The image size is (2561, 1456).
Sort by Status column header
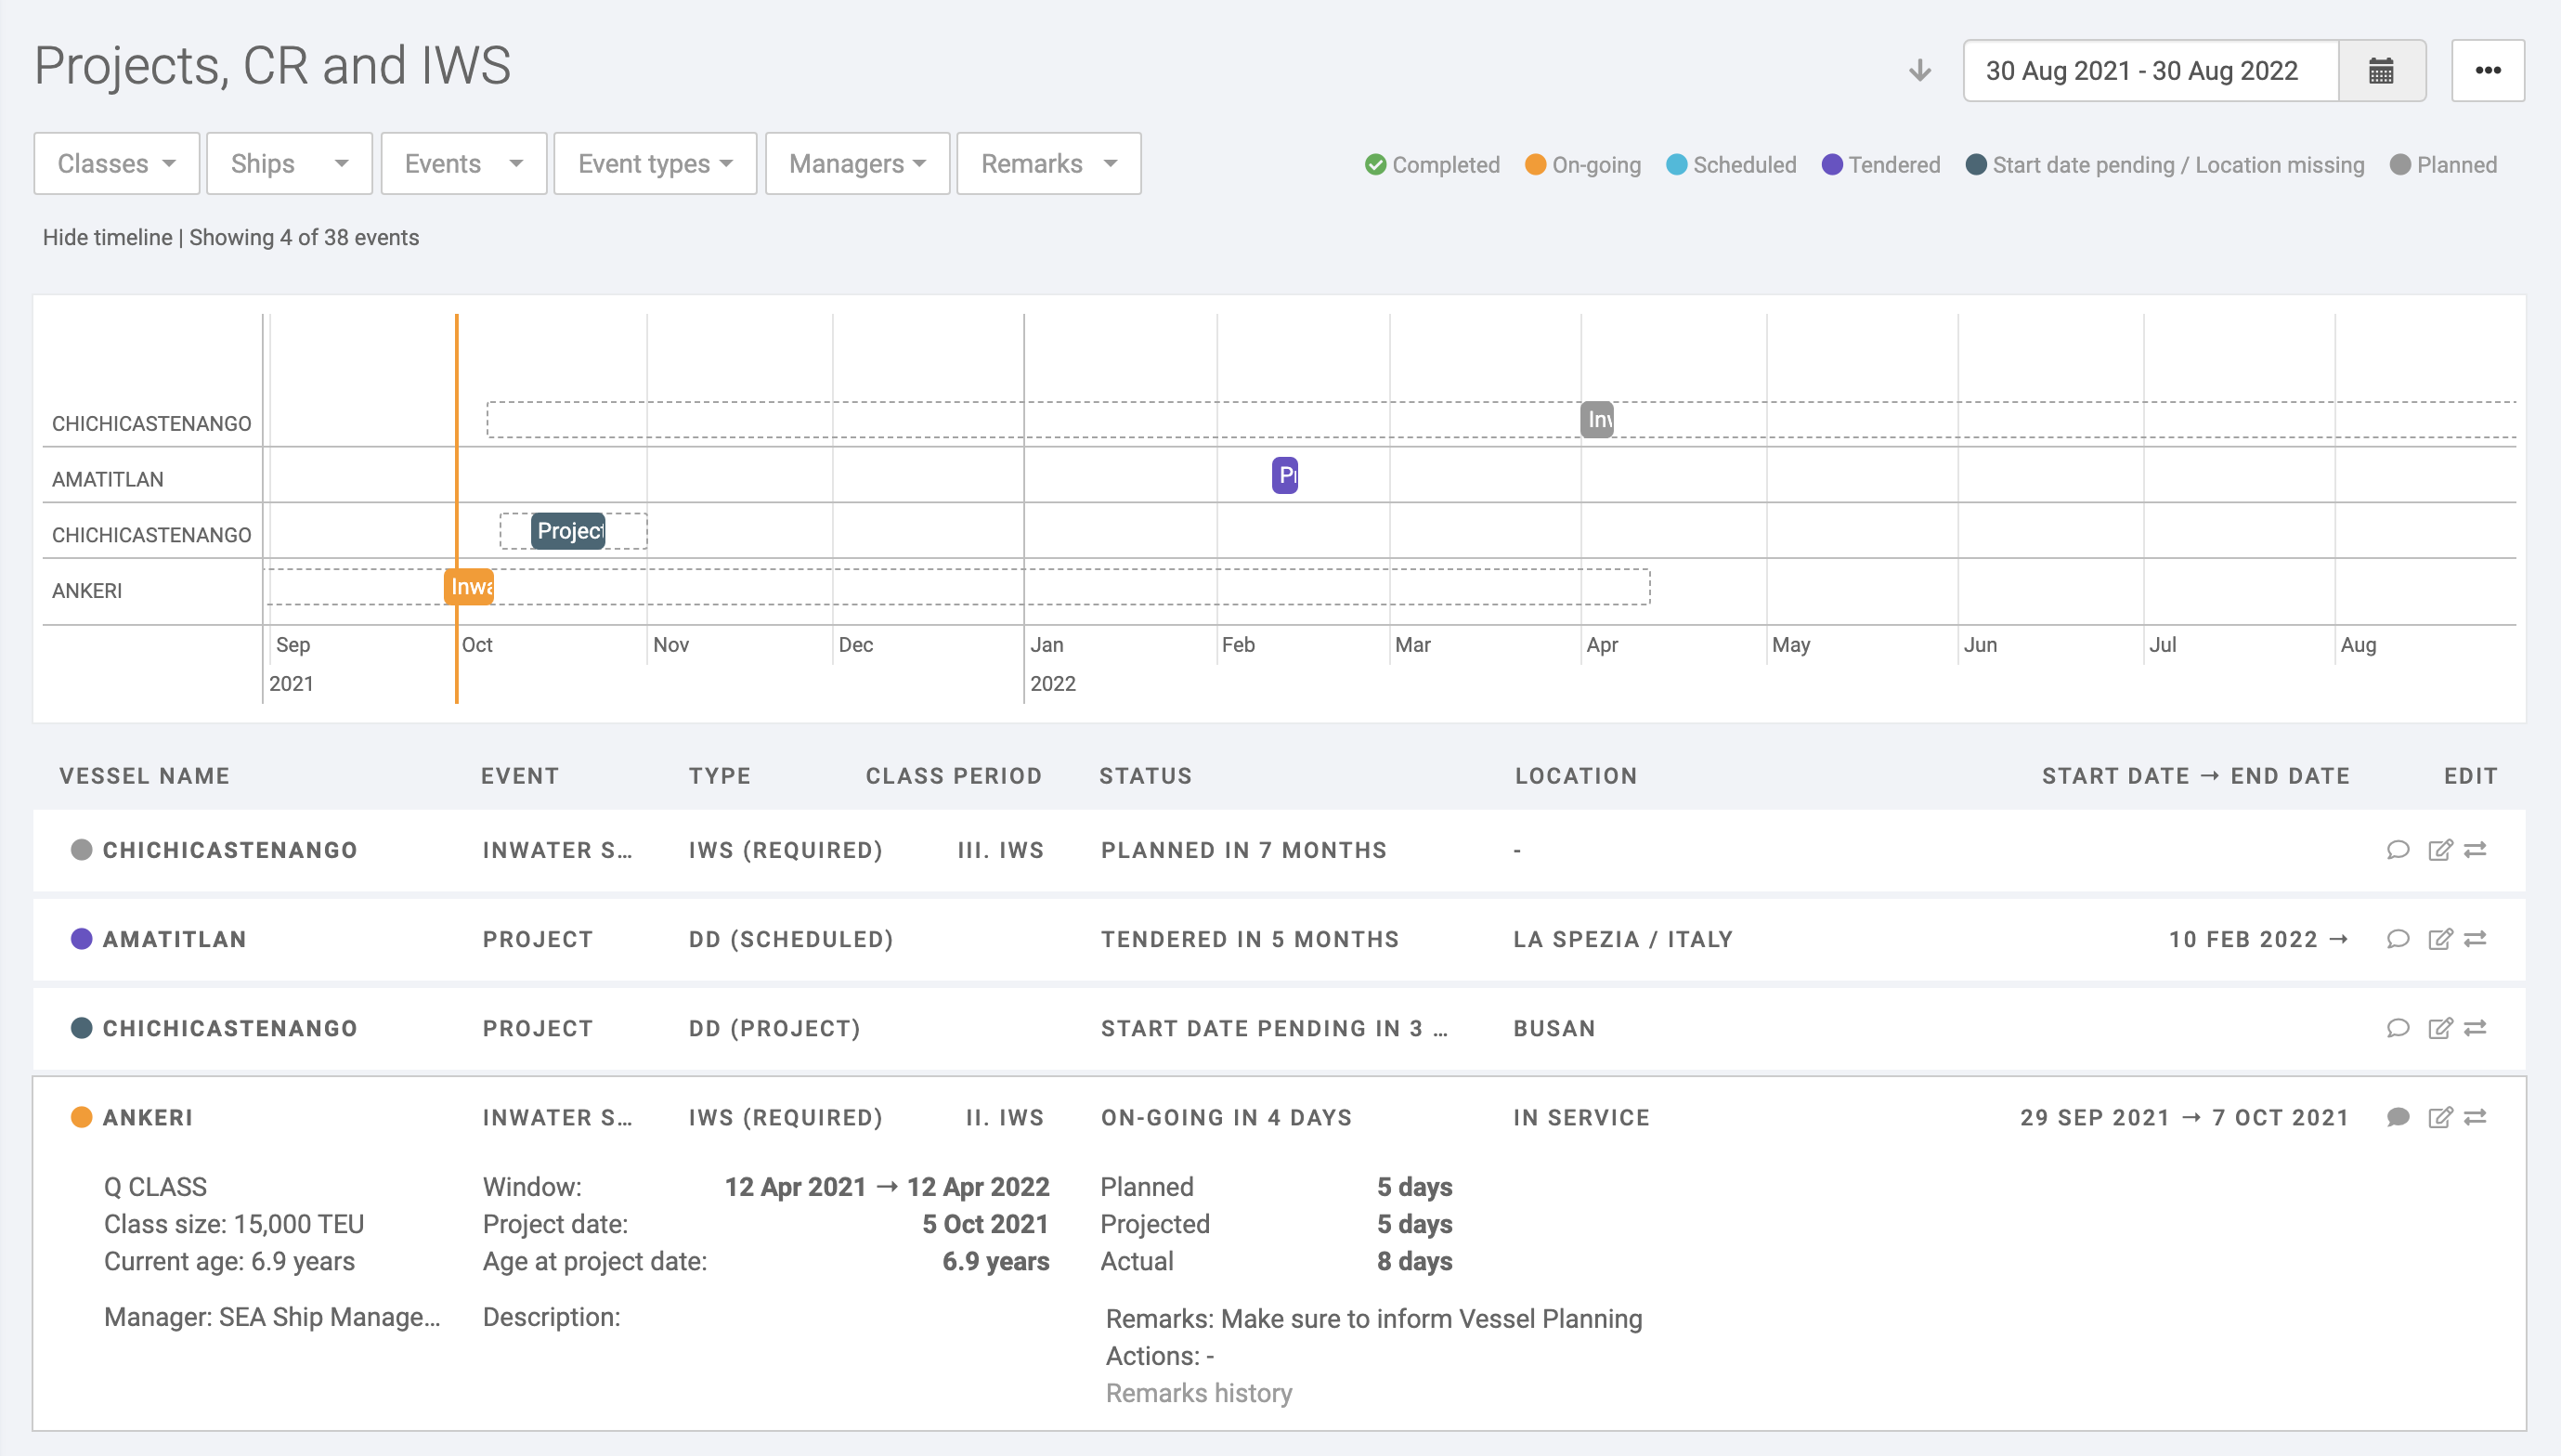click(1145, 776)
